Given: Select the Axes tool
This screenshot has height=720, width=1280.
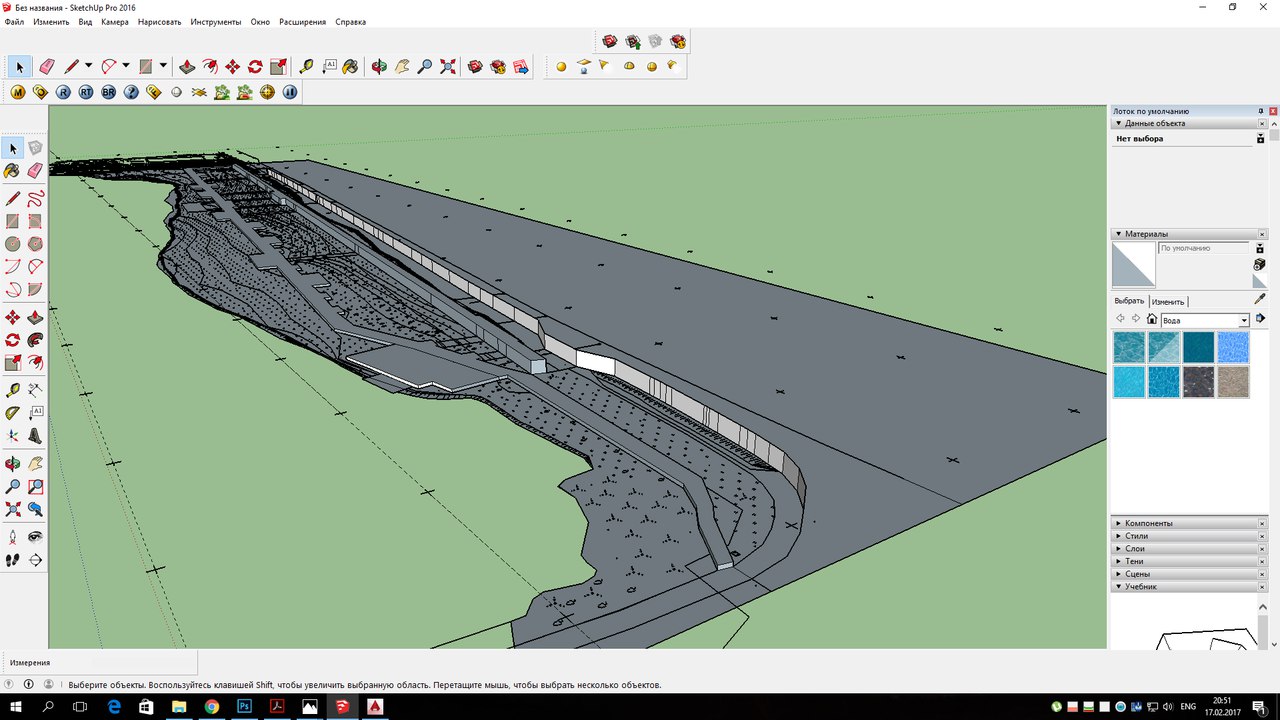Looking at the screenshot, I should tap(13, 436).
